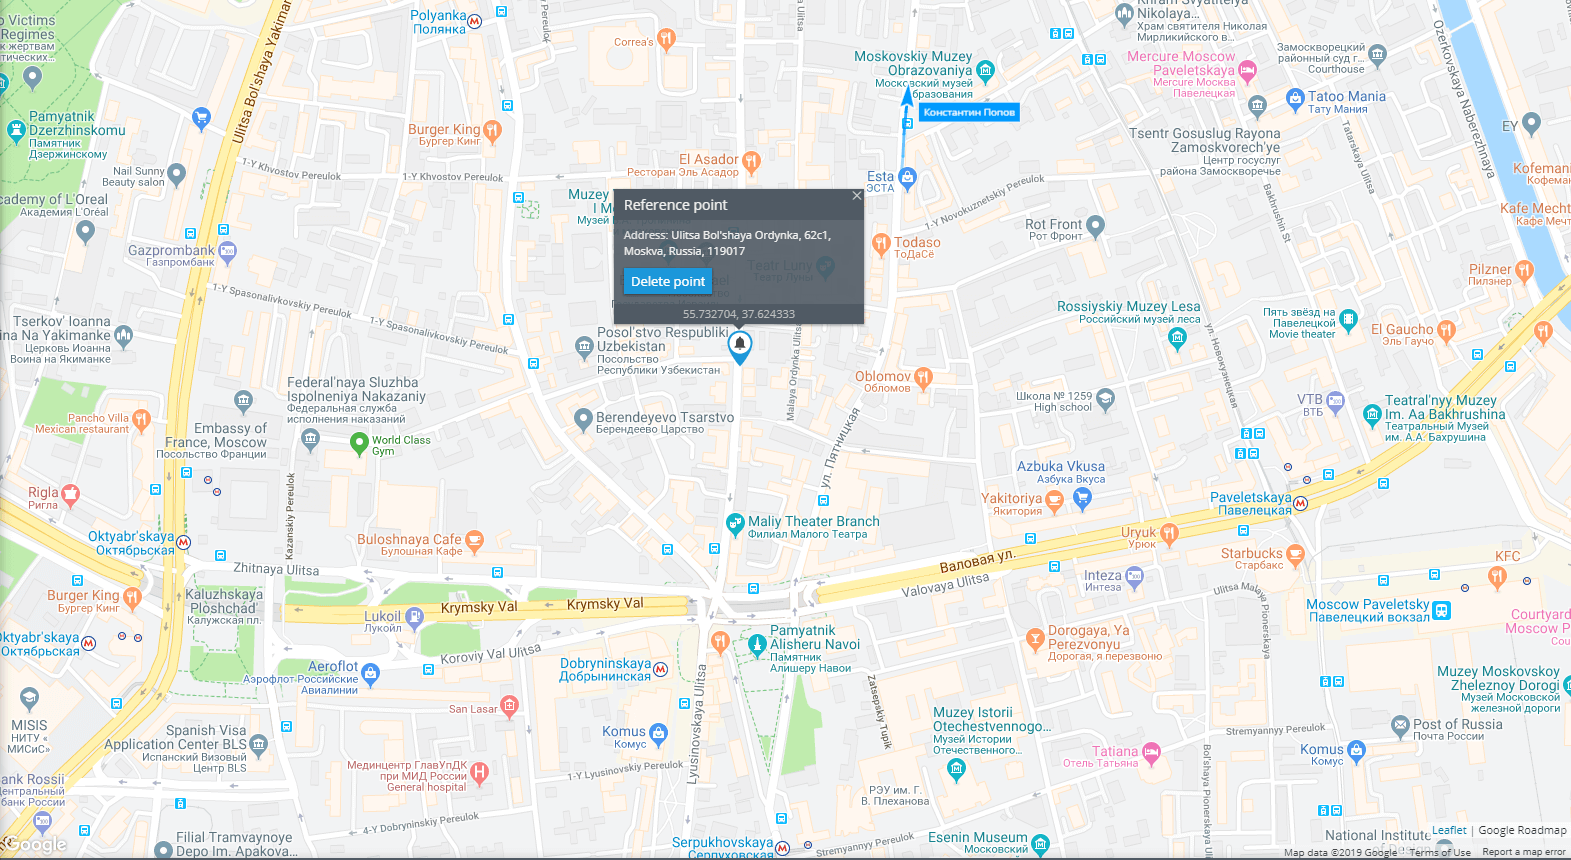This screenshot has width=1571, height=860.
Task: Click the Polyanka metro station icon
Action: pyautogui.click(x=475, y=20)
